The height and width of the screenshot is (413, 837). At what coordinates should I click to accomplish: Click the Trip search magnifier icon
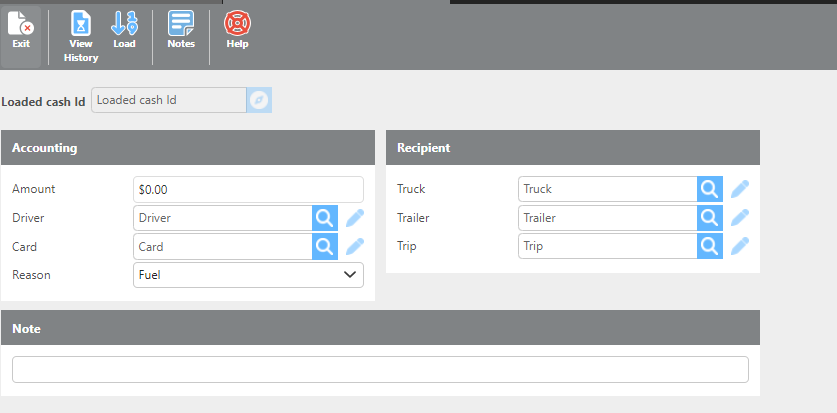click(x=709, y=246)
